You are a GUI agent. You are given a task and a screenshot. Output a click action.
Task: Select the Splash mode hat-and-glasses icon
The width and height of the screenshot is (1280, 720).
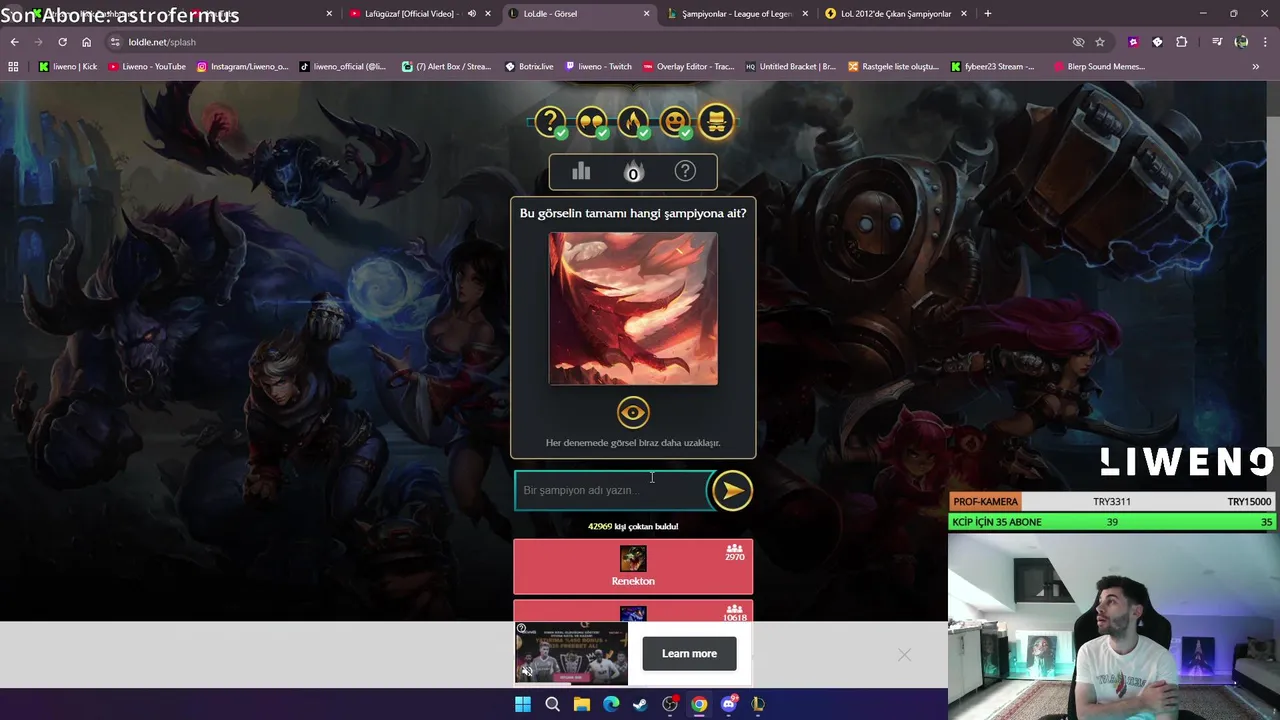click(x=716, y=122)
